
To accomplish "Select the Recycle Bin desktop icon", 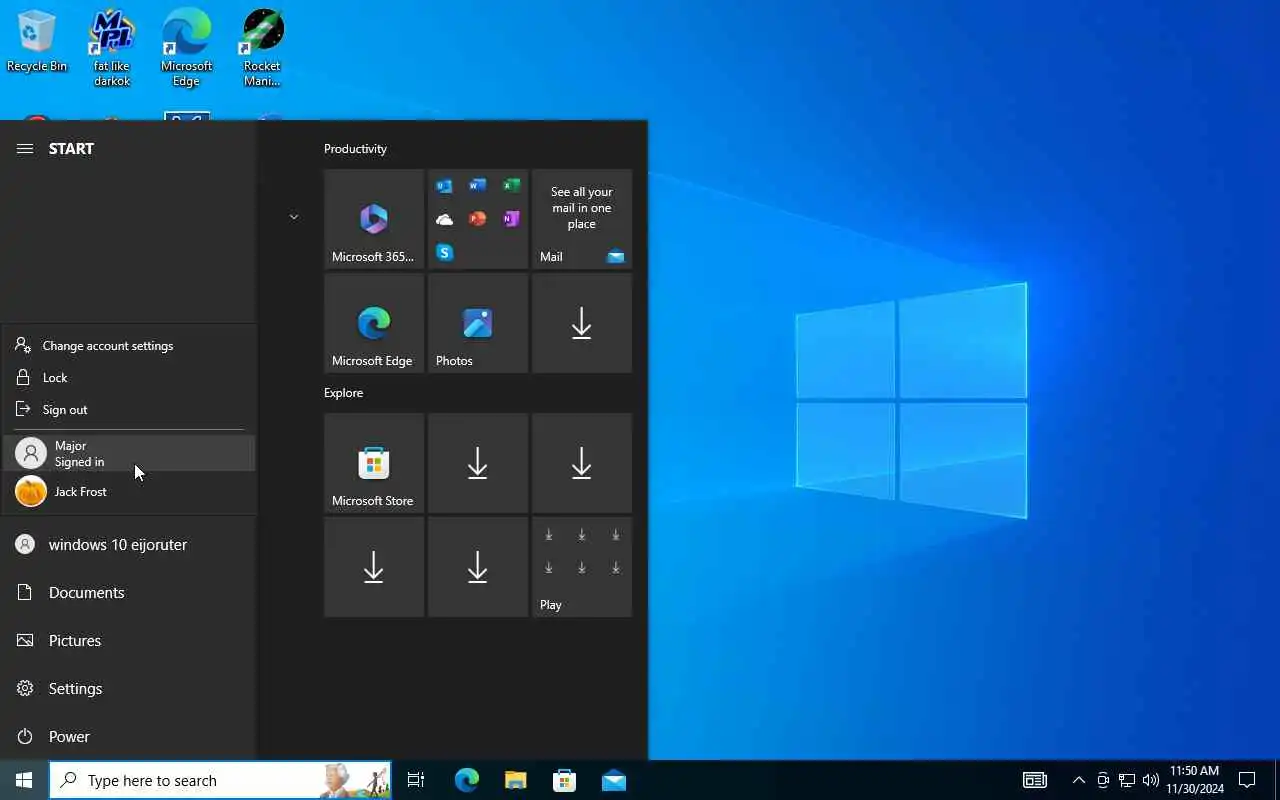I will 37,42.
